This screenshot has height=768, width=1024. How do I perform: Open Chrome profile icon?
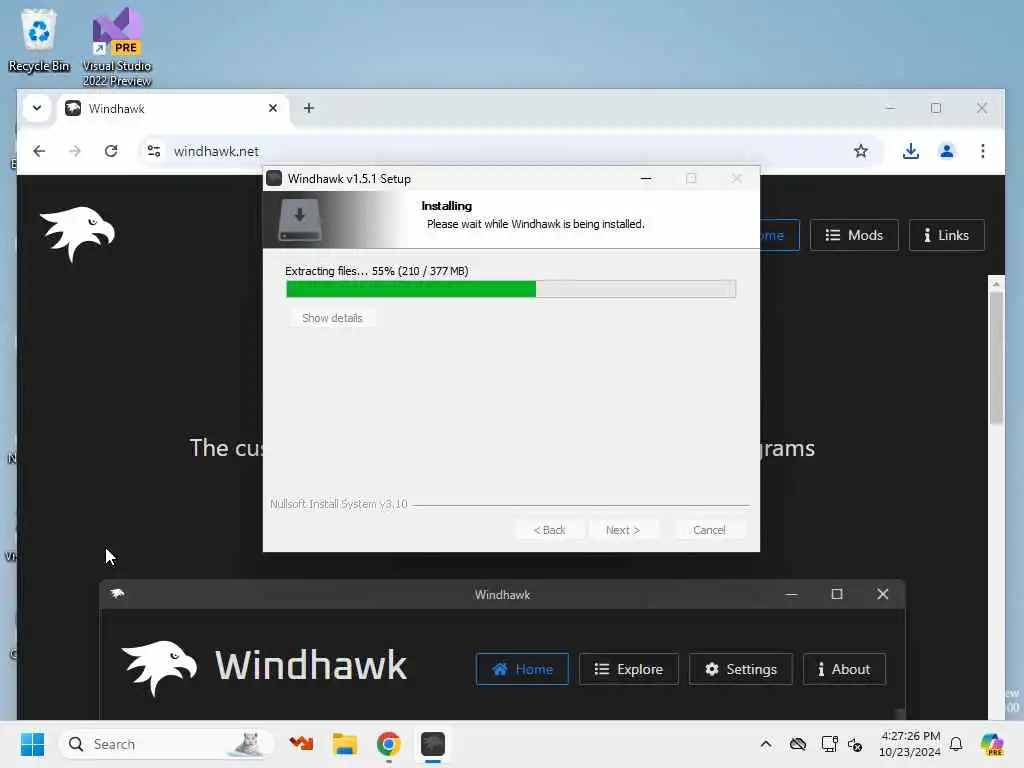tap(946, 151)
